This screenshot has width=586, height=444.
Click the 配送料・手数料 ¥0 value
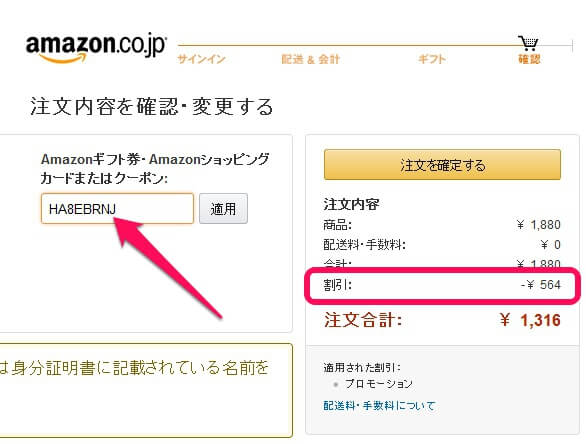tap(550, 245)
